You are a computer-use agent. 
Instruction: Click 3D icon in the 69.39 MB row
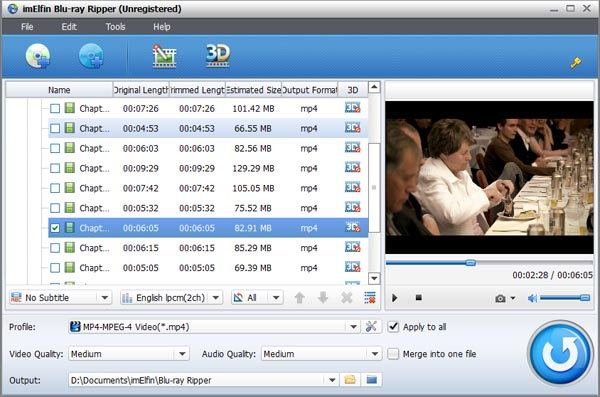coord(352,267)
